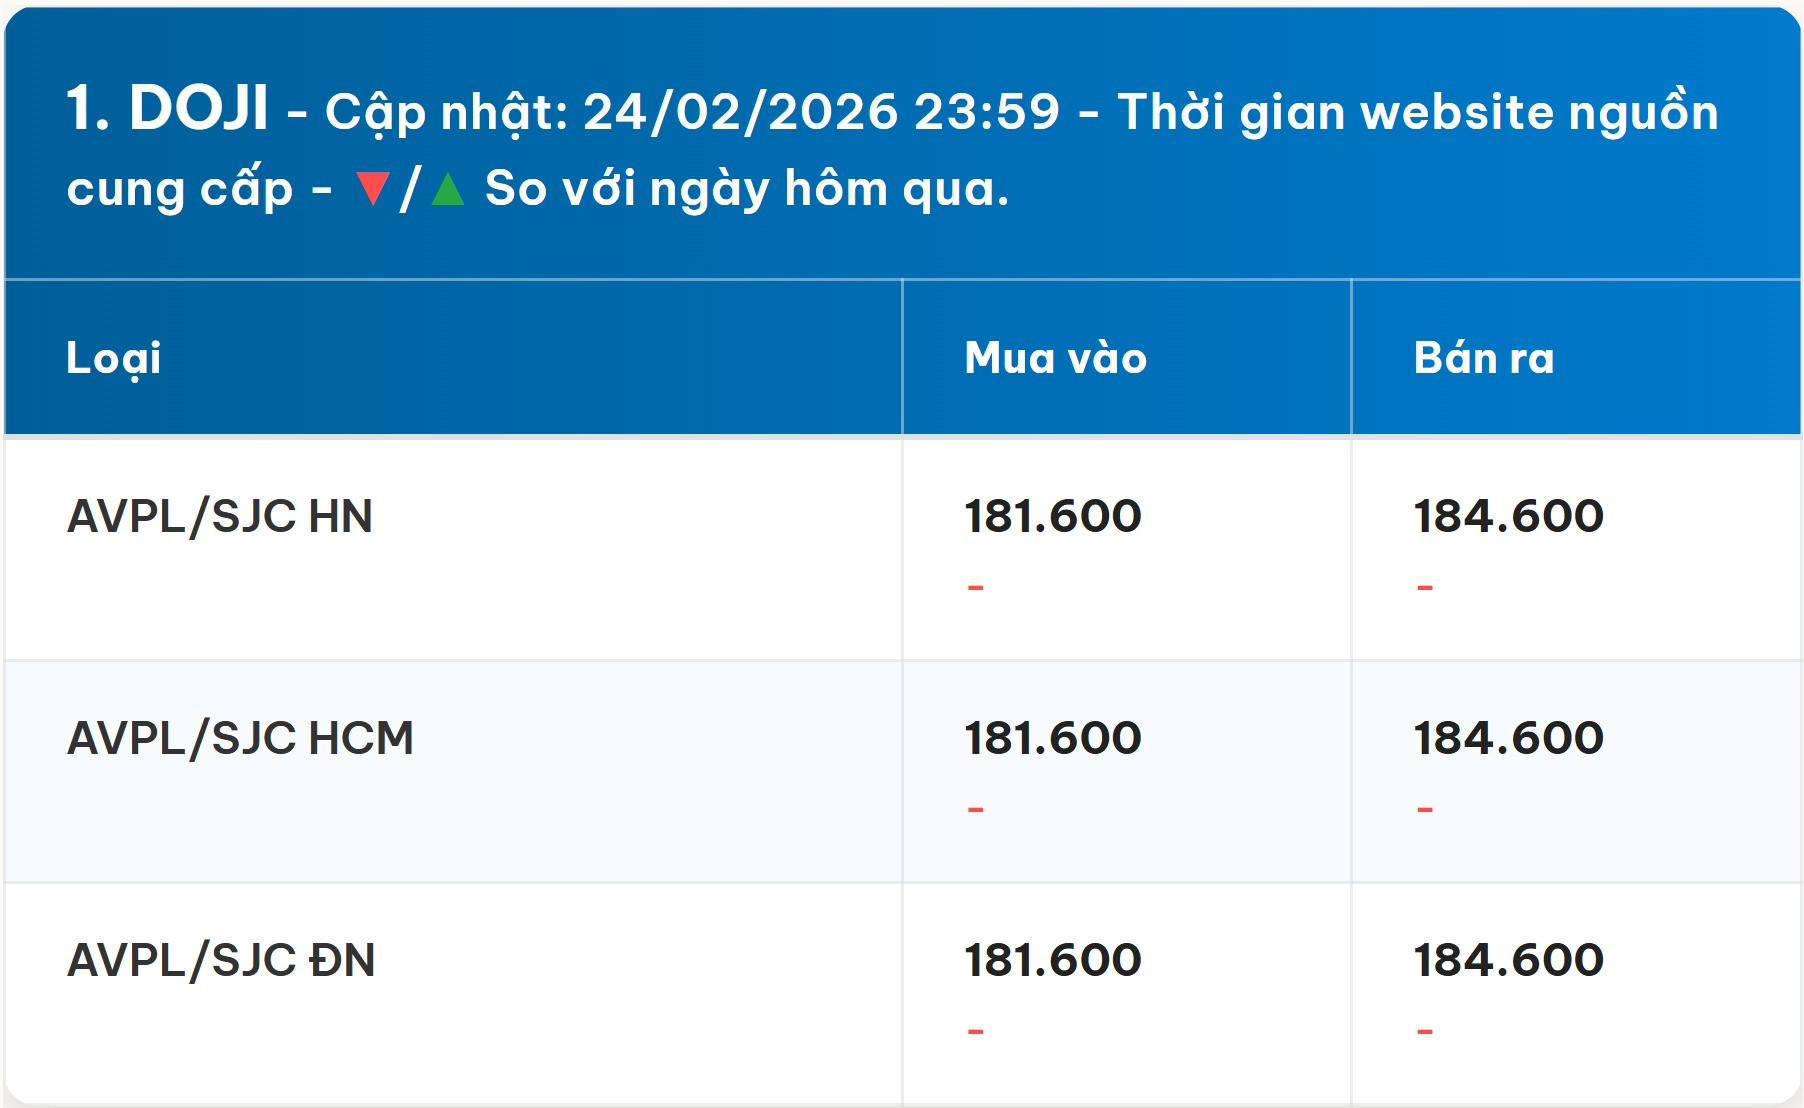Click the red dash under ĐN Mua vào price
1804x1108 pixels.
[x=975, y=1031]
